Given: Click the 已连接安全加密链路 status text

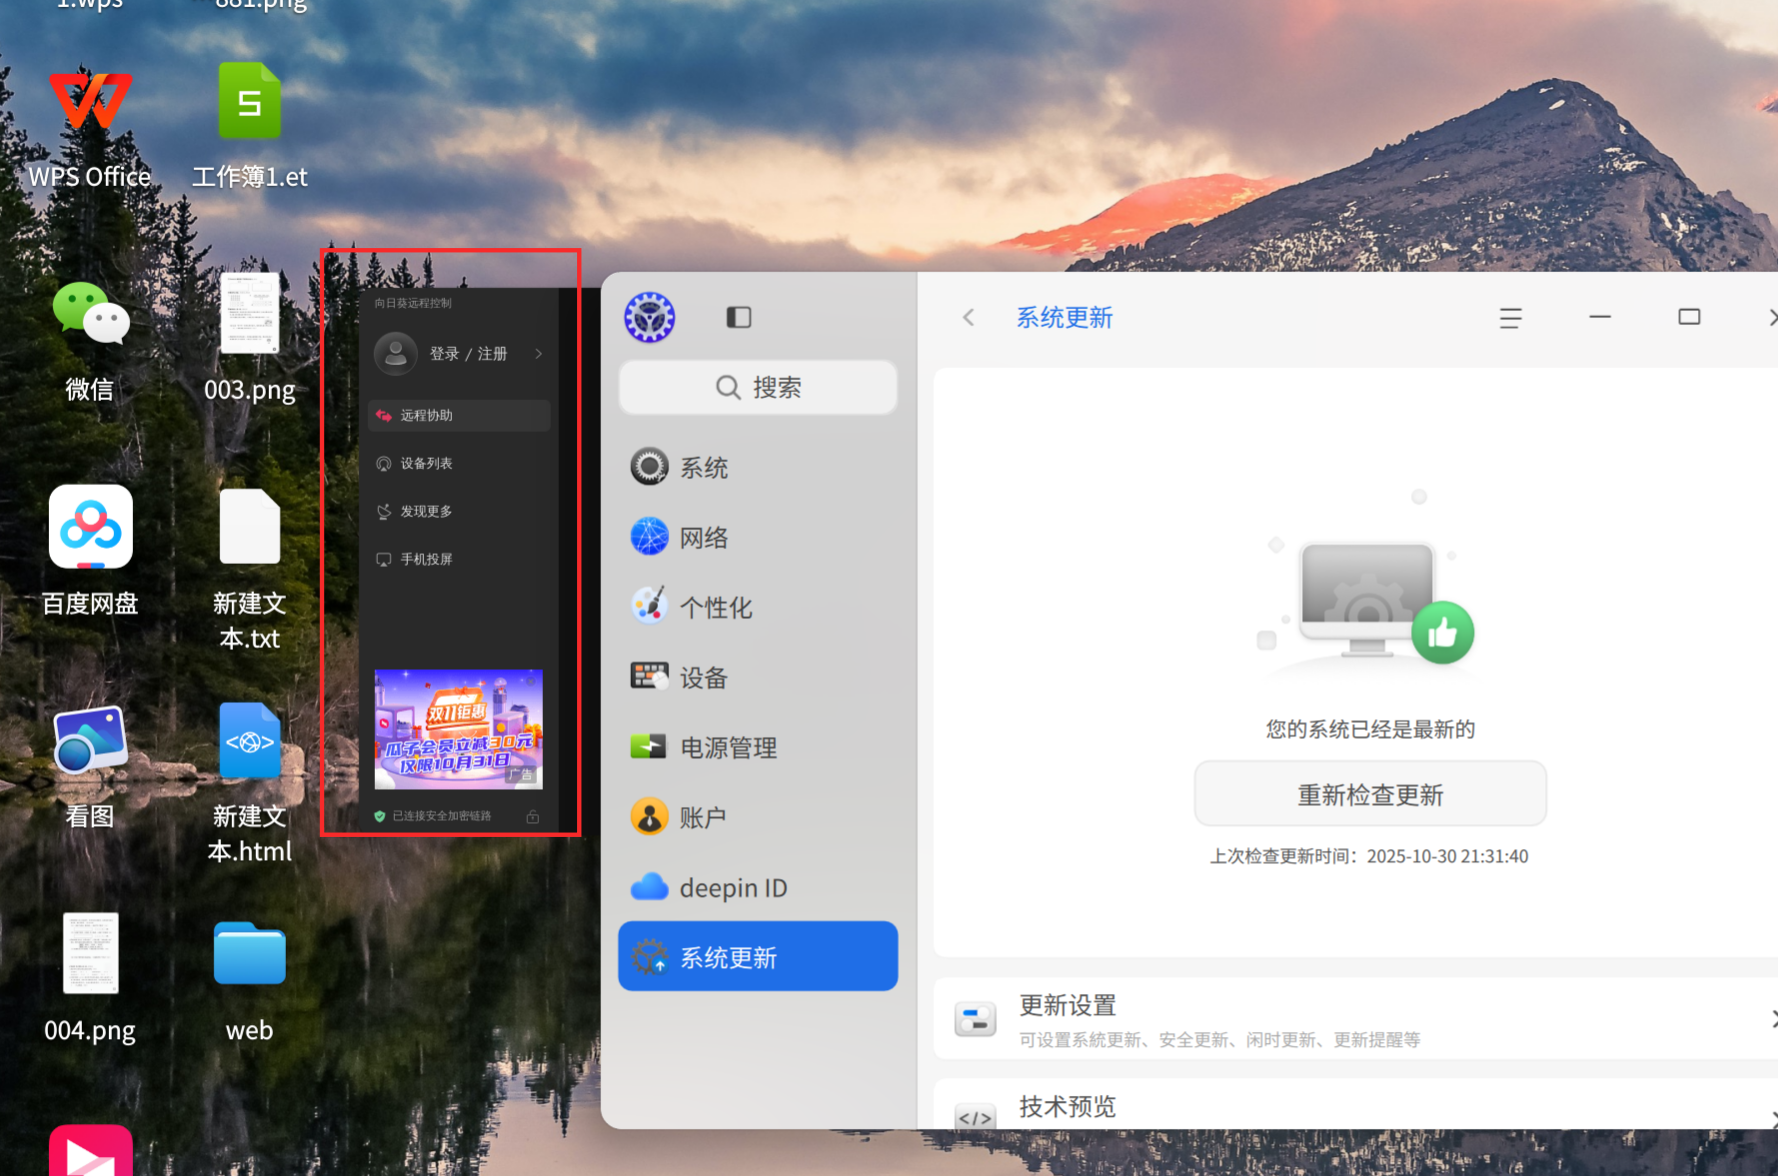Looking at the screenshot, I should (441, 816).
